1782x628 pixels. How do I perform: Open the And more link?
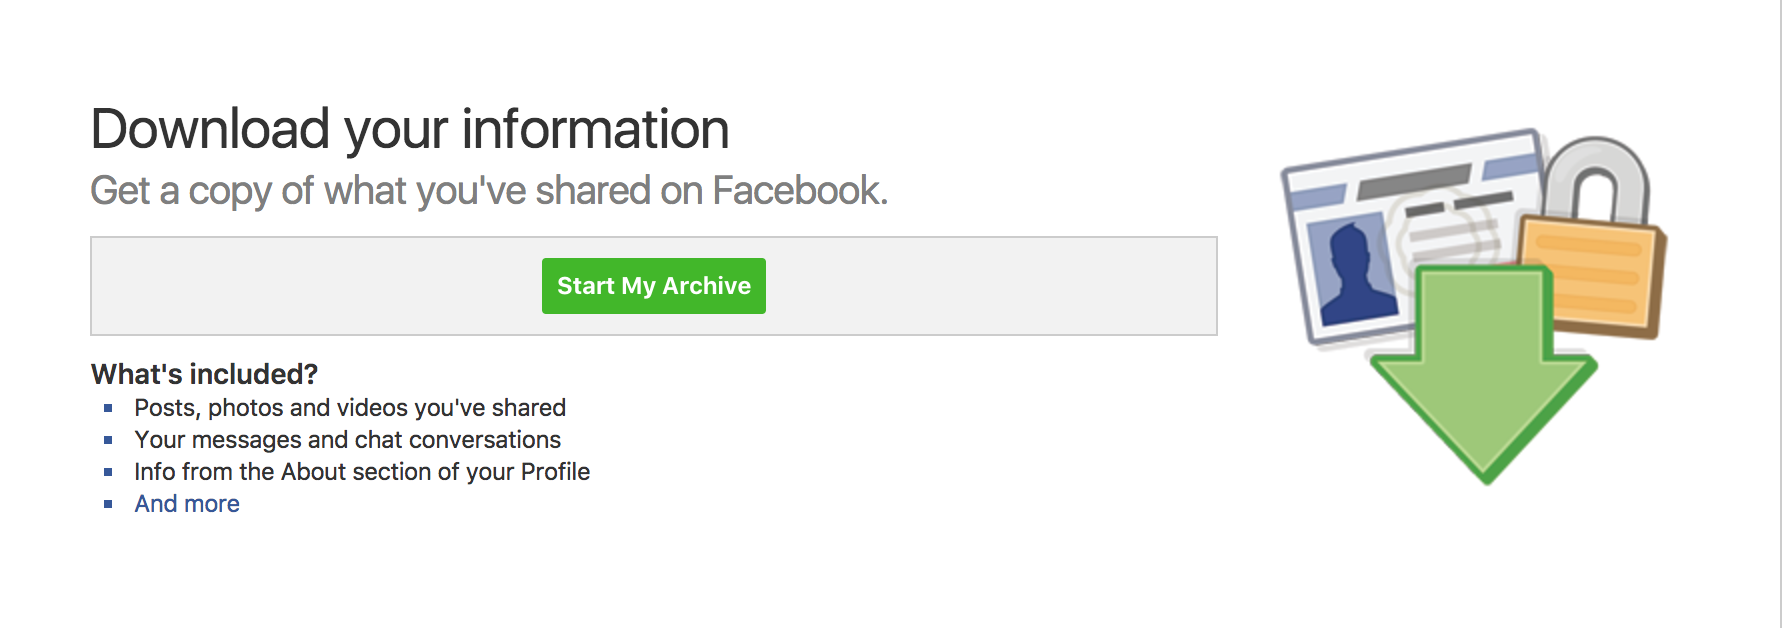point(187,504)
